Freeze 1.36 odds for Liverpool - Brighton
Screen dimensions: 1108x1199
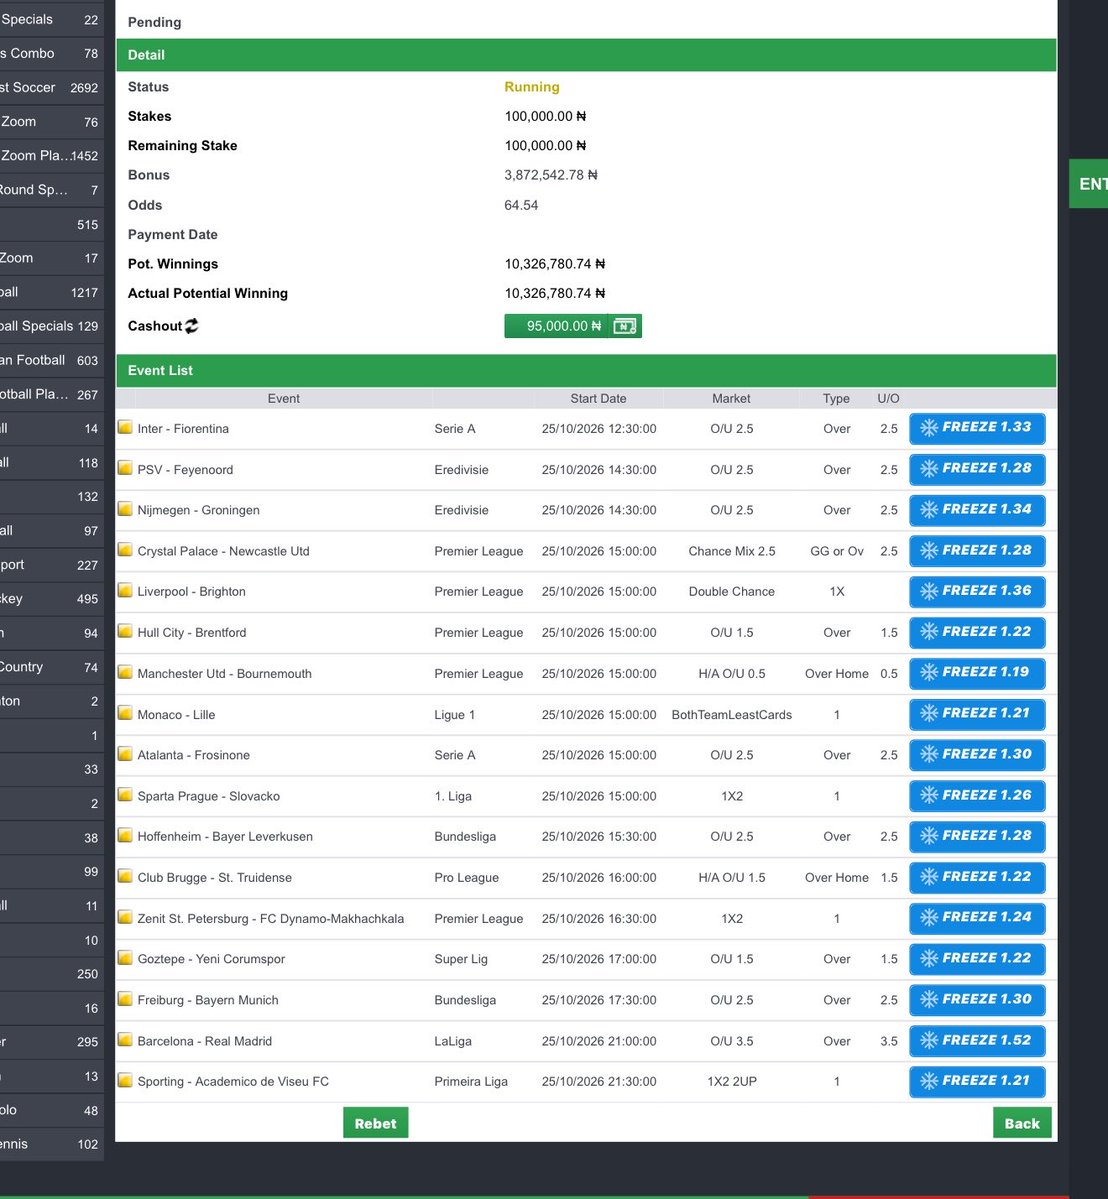point(977,591)
